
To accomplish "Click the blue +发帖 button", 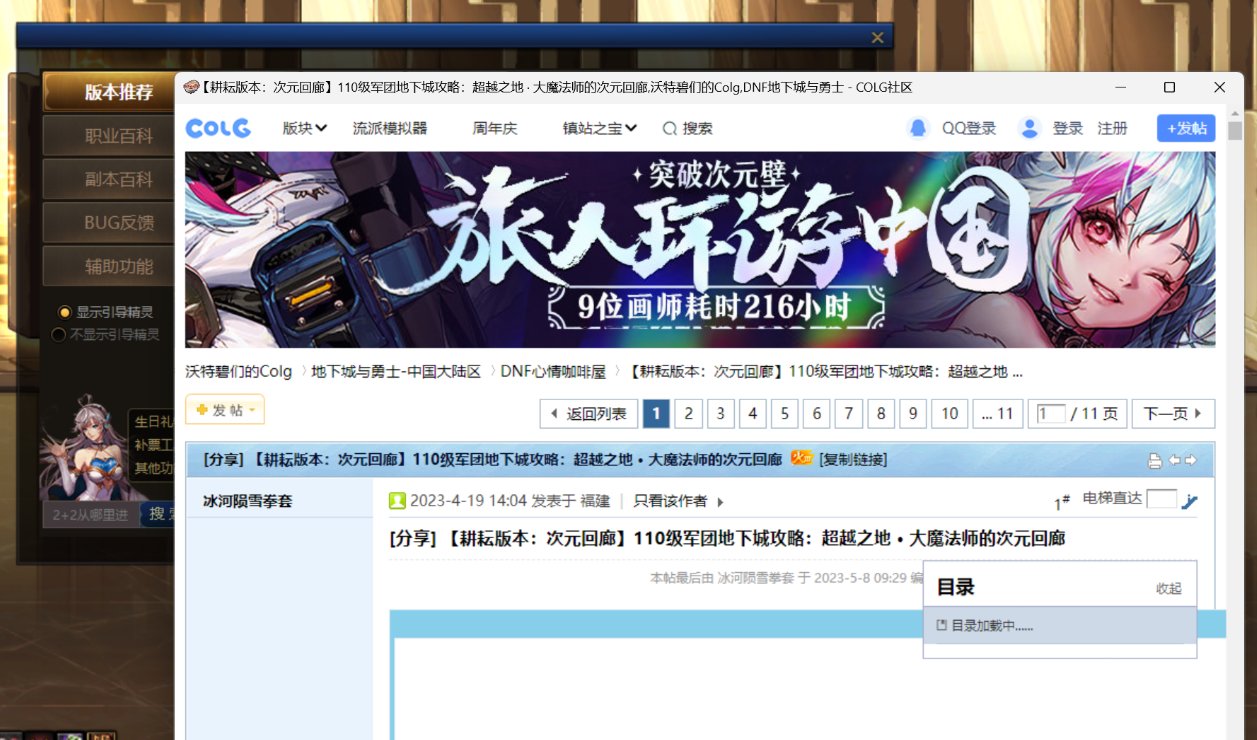I will coord(1186,128).
